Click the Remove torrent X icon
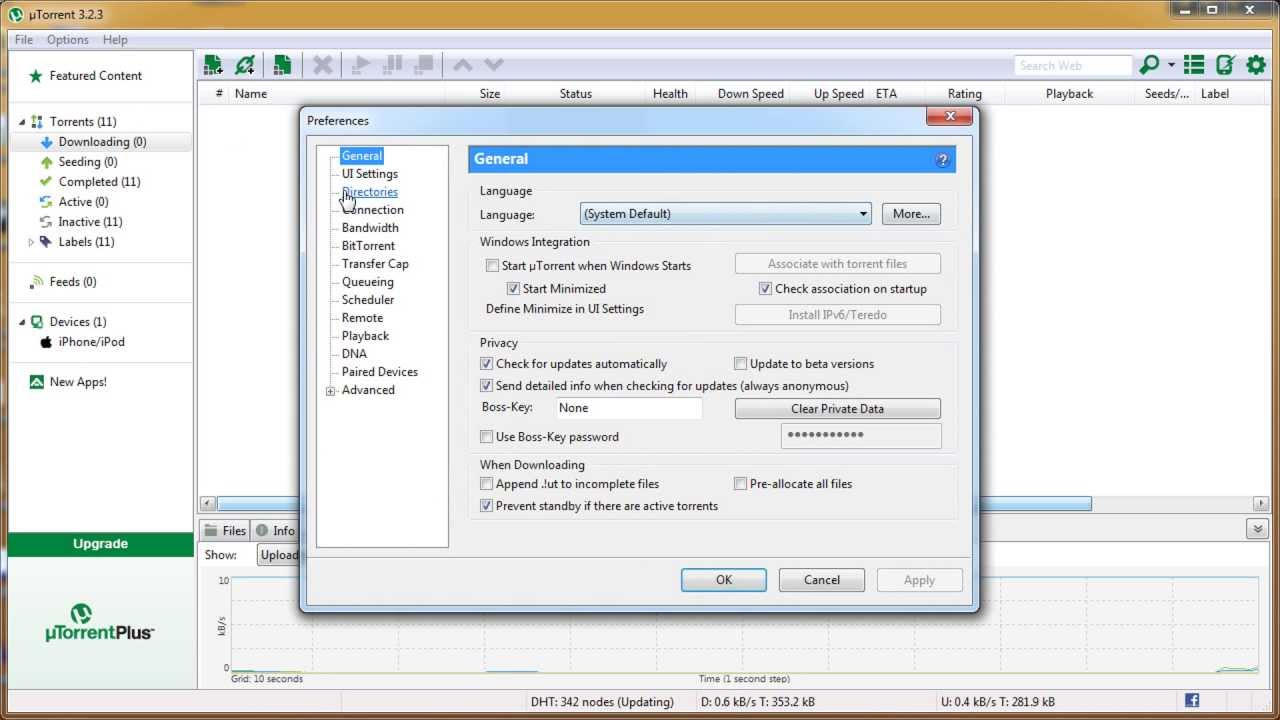The image size is (1280, 720). coord(322,65)
